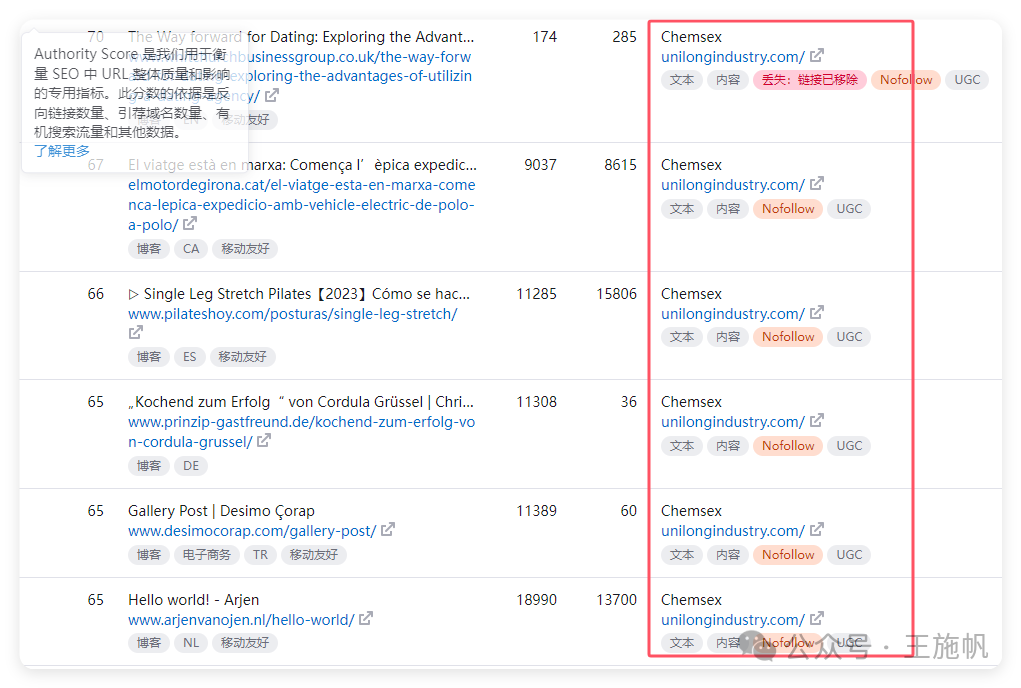
Task: Open external icon beside unilongindustry.com in desimocorap row
Action: 817,530
